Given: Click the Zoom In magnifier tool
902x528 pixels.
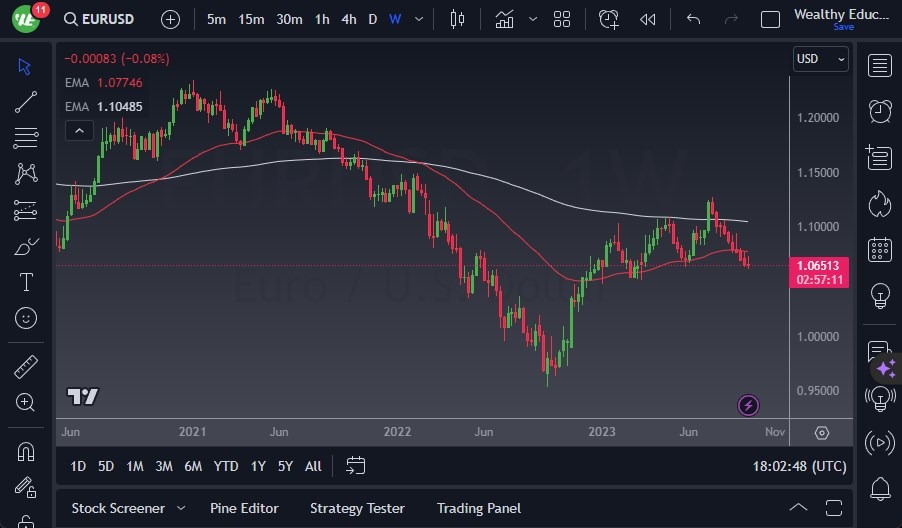Looking at the screenshot, I should click(x=26, y=402).
